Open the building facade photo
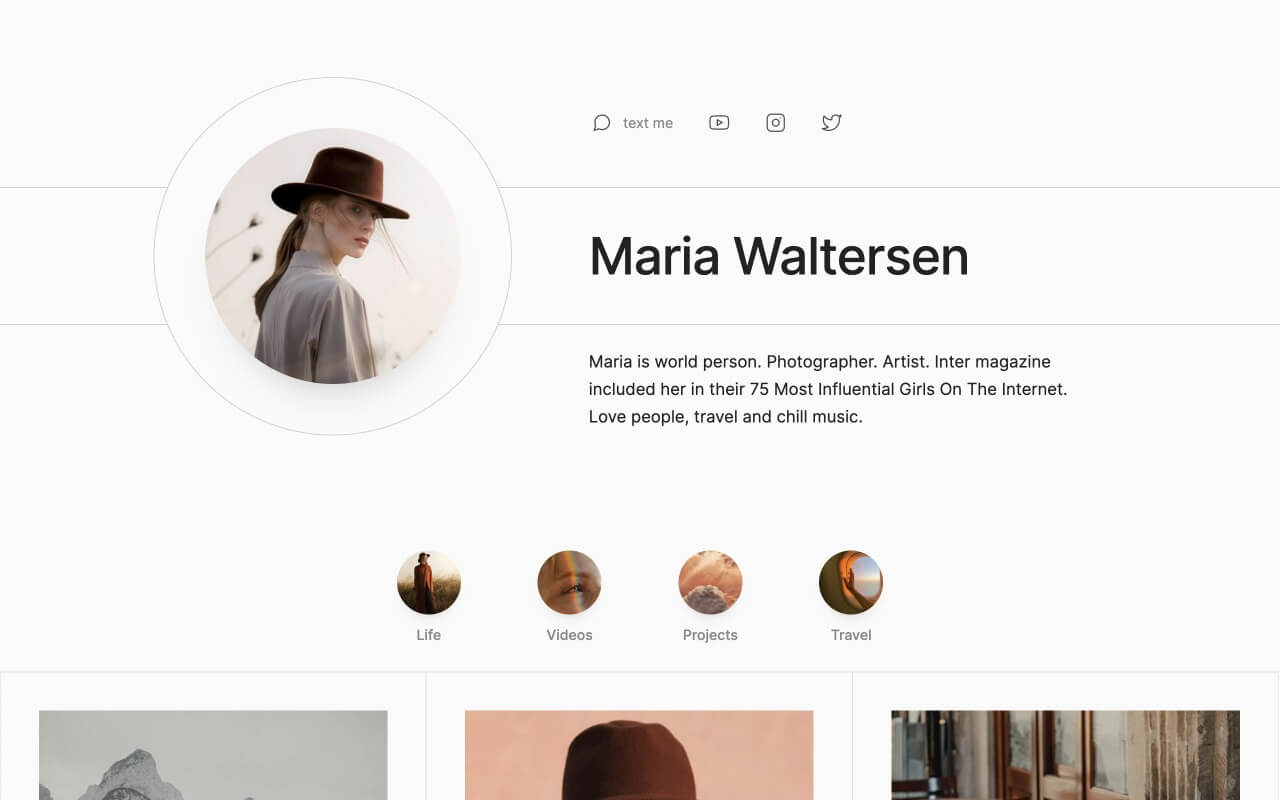The image size is (1280, 800). coord(1065,760)
